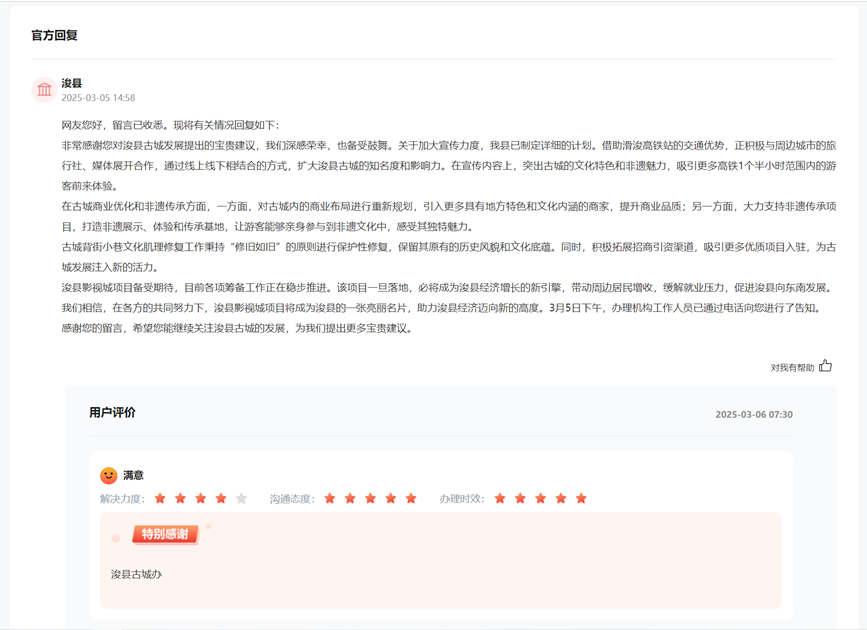Mark reply as helpful via 对我有帮助
Screen dimensions: 867x630
[792, 368]
